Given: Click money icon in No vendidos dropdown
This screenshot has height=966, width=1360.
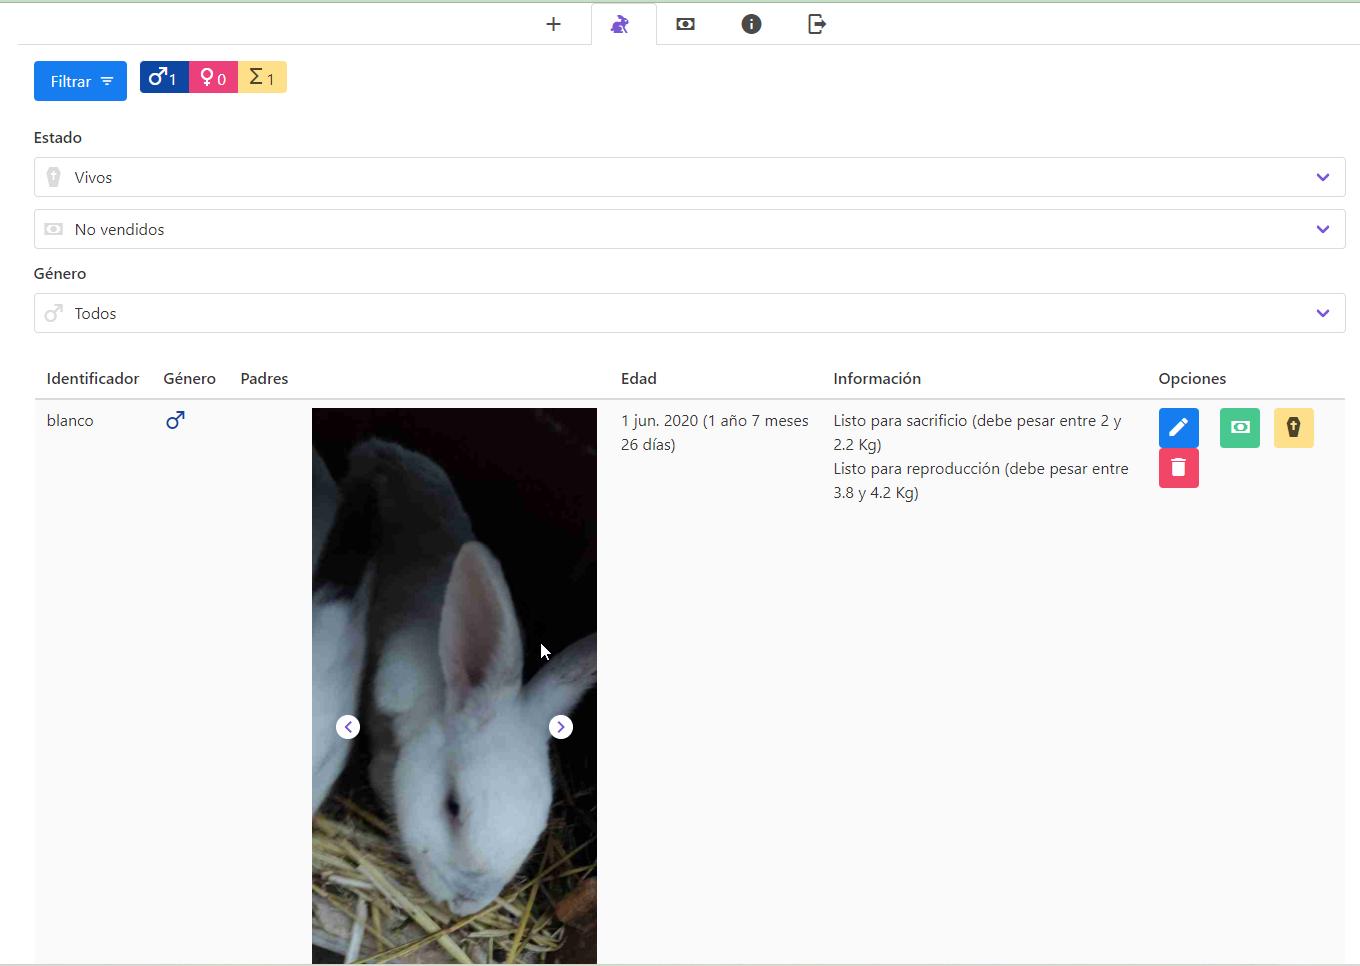Looking at the screenshot, I should (54, 229).
